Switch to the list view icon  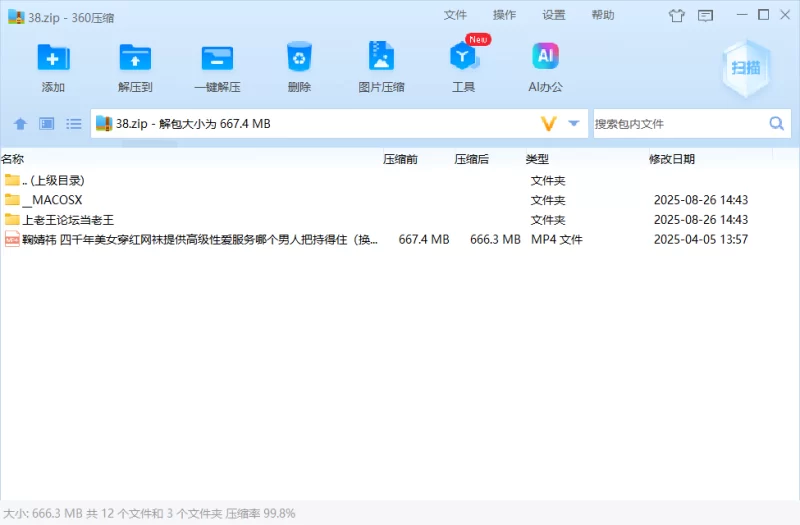[73, 123]
